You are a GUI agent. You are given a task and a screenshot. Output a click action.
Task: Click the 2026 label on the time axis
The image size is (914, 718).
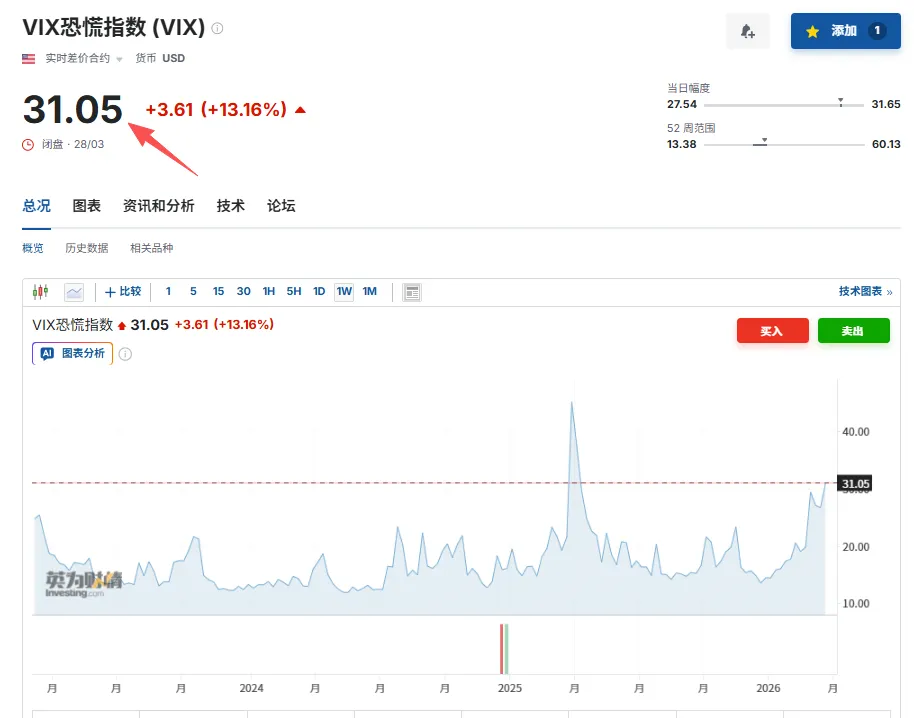tap(768, 688)
